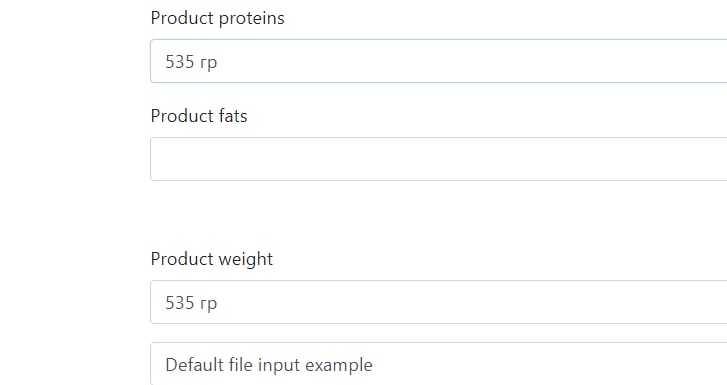
Task: Click the word weight in the third label
Action: [246, 260]
